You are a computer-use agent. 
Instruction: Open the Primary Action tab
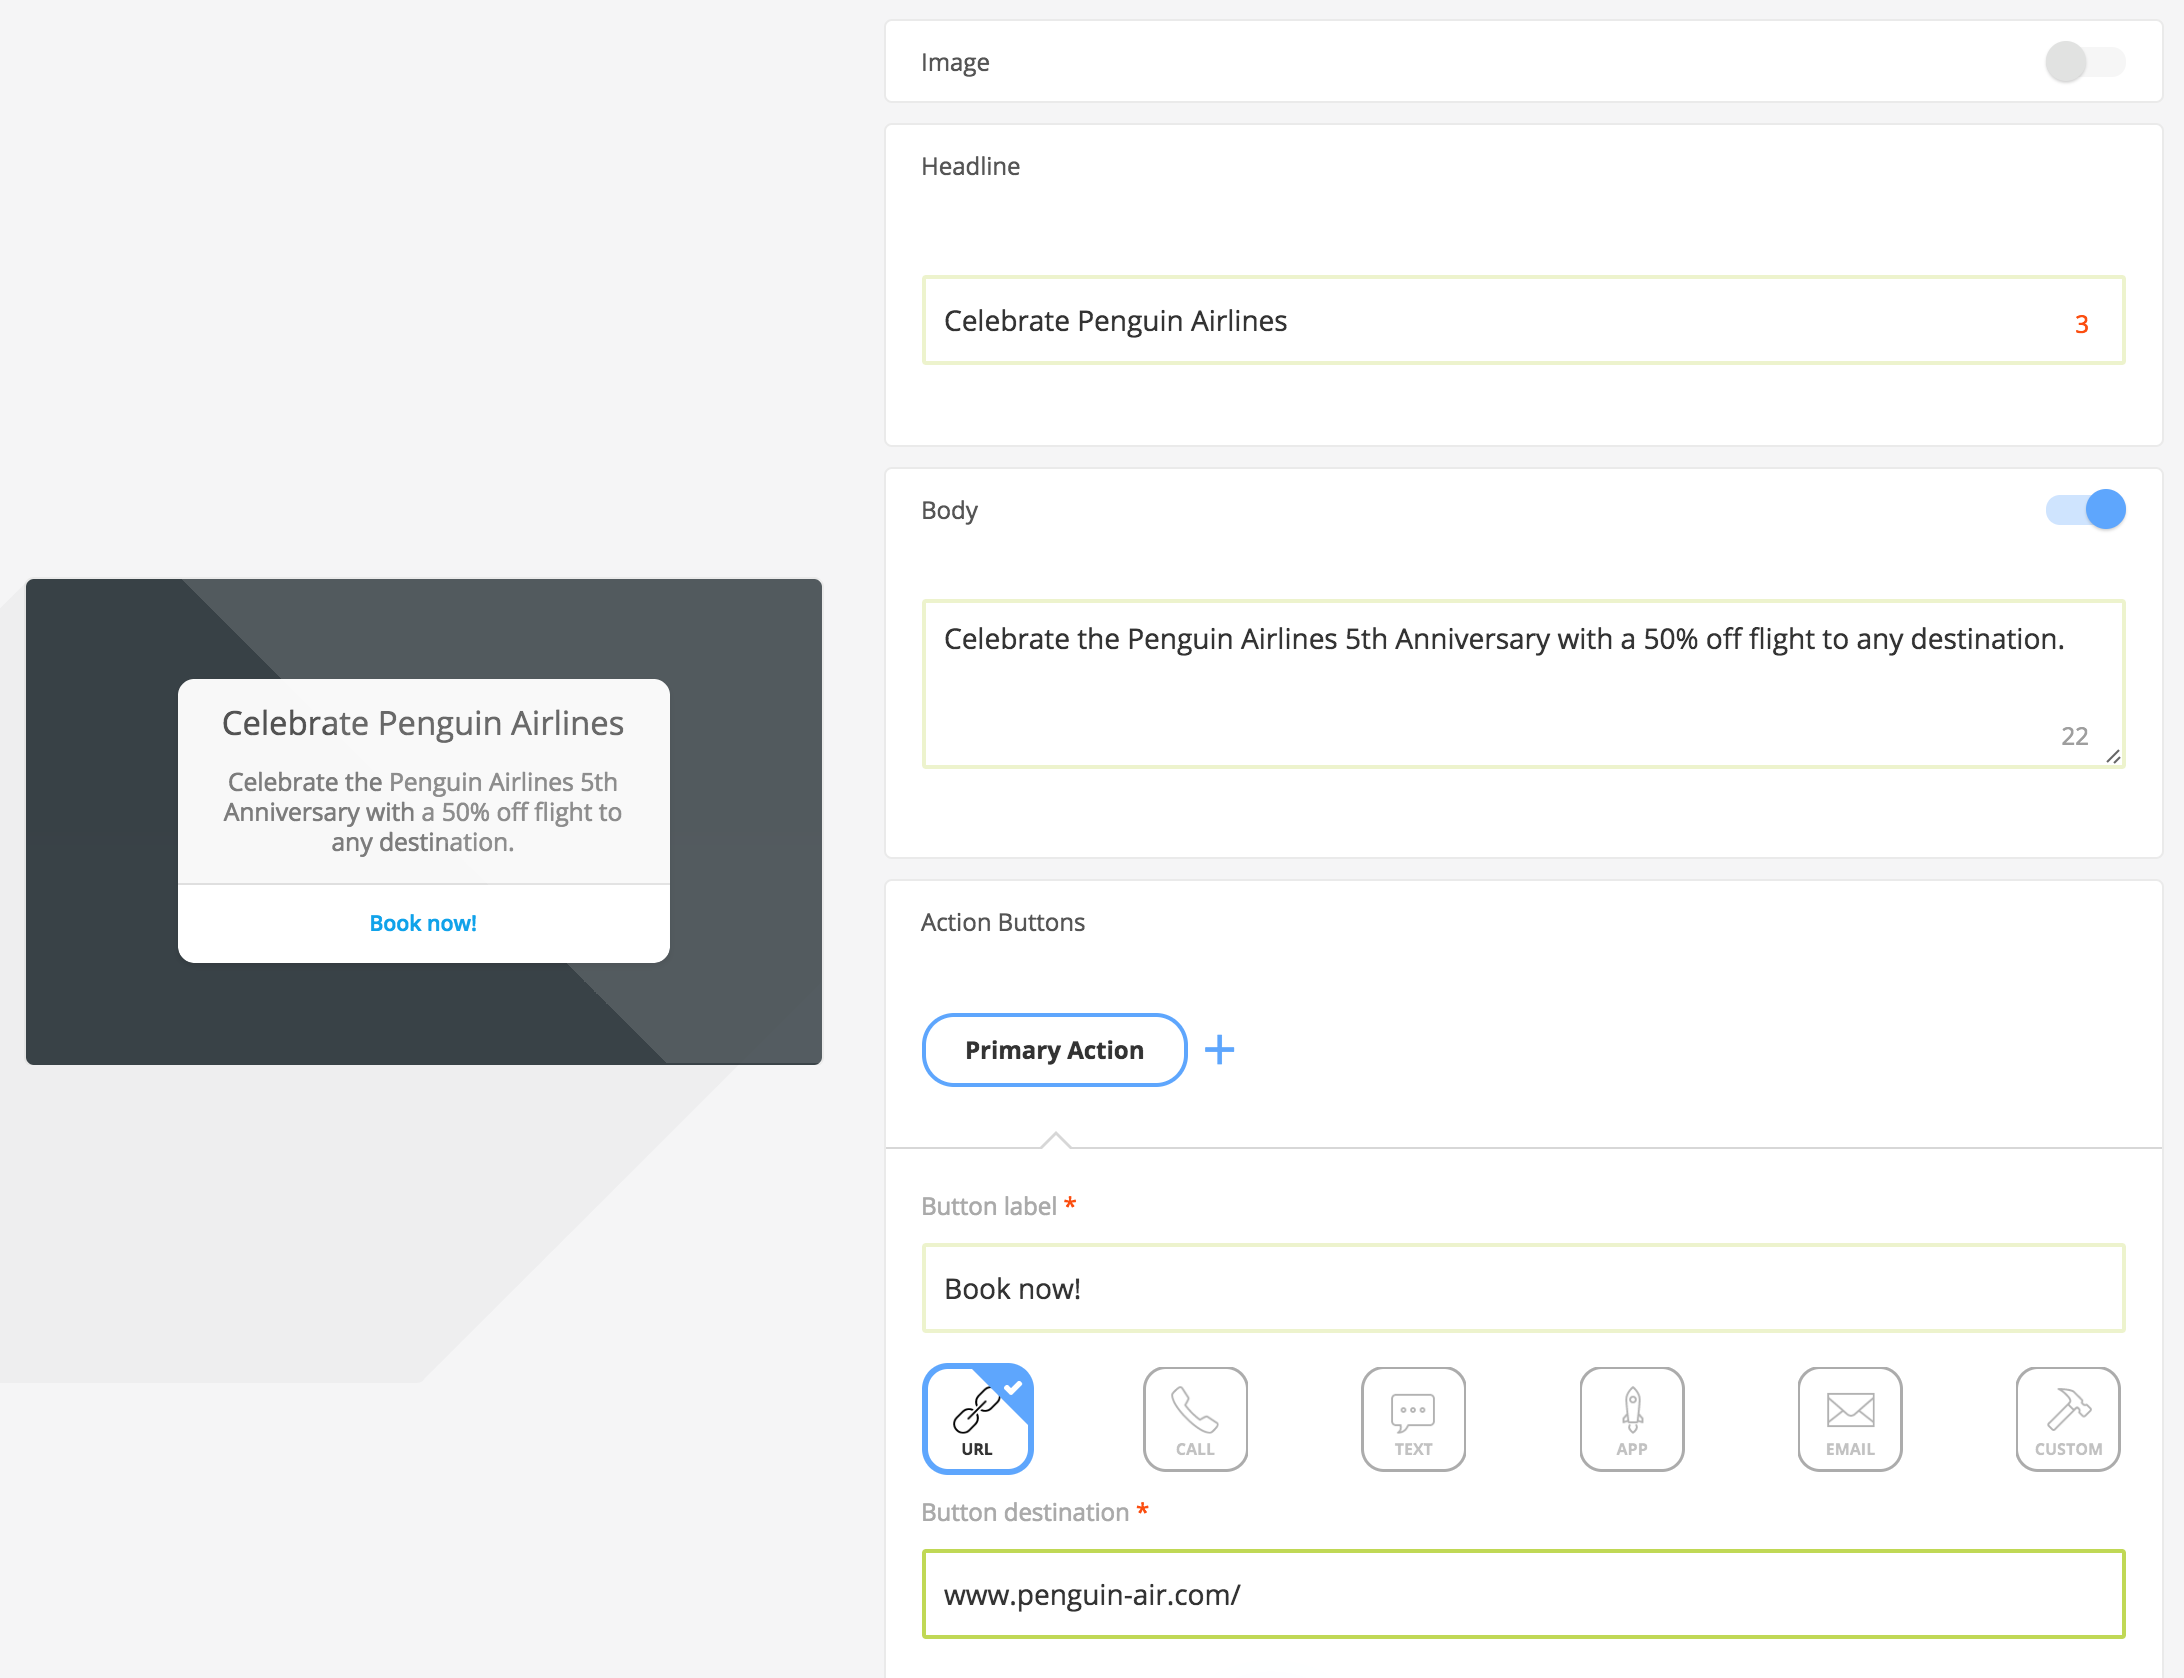click(x=1054, y=1049)
